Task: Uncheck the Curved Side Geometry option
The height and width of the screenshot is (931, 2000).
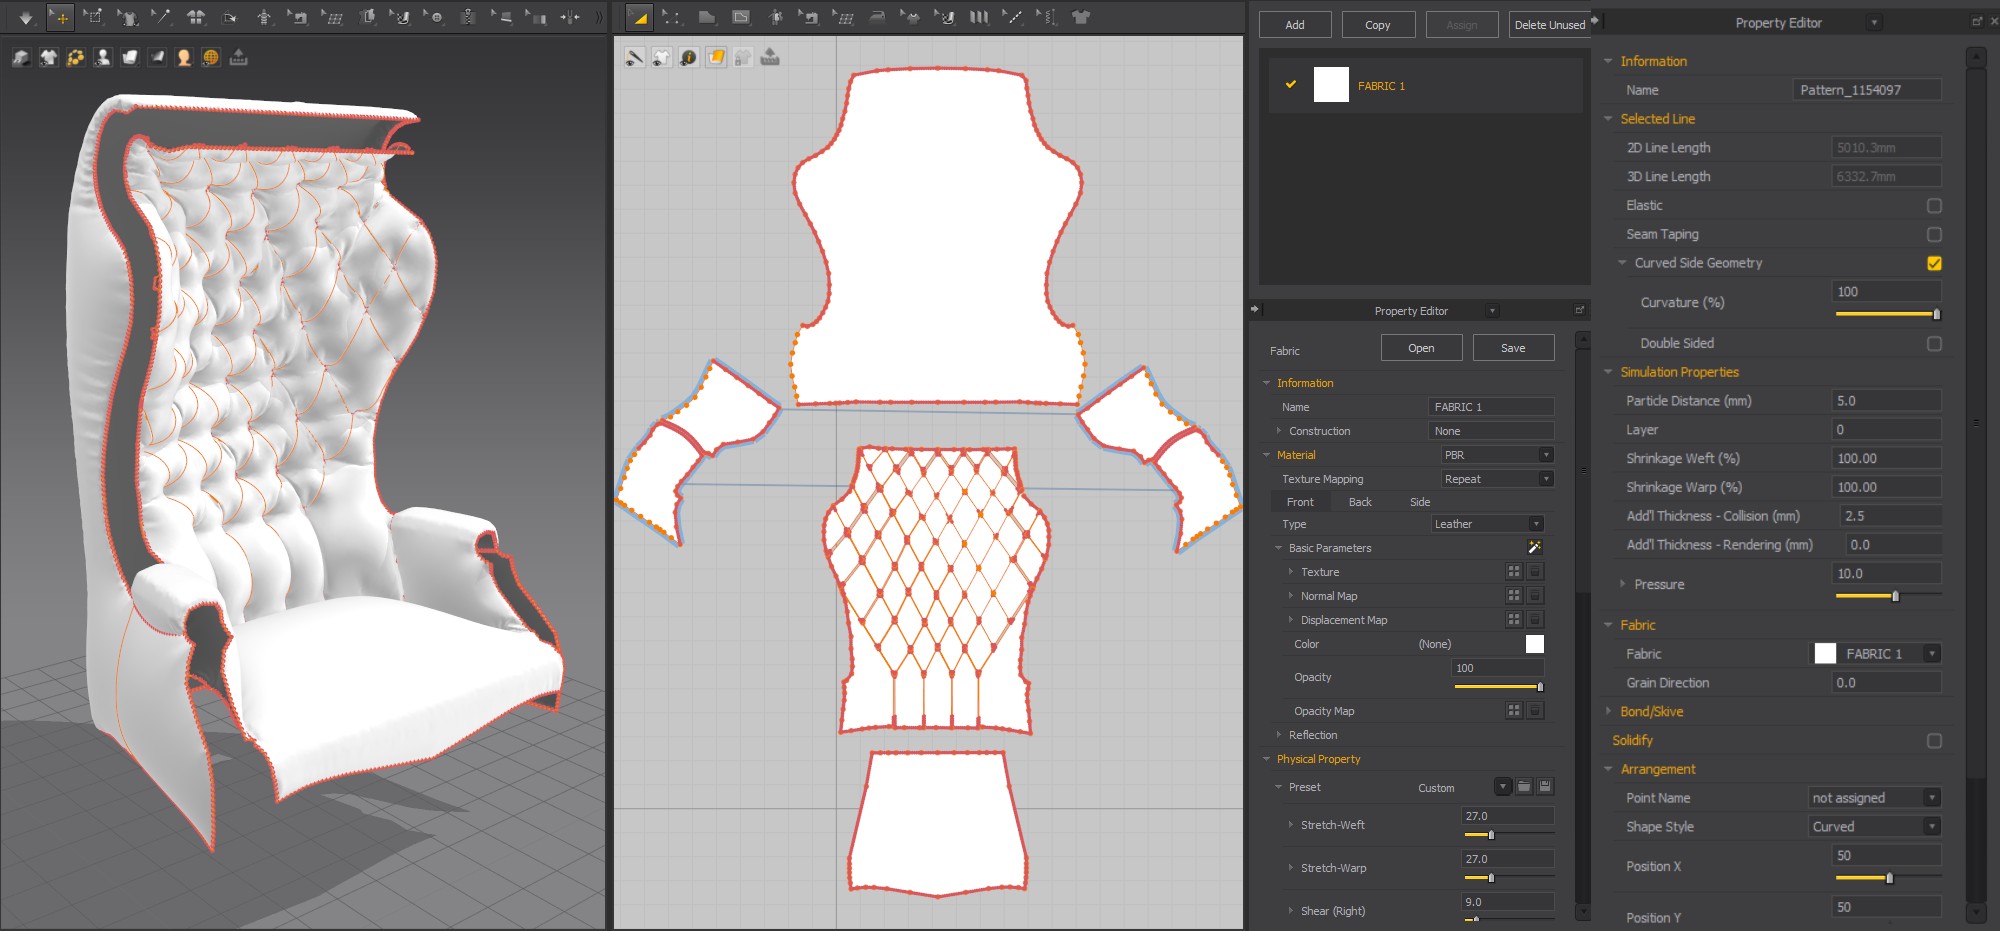Action: click(1934, 263)
